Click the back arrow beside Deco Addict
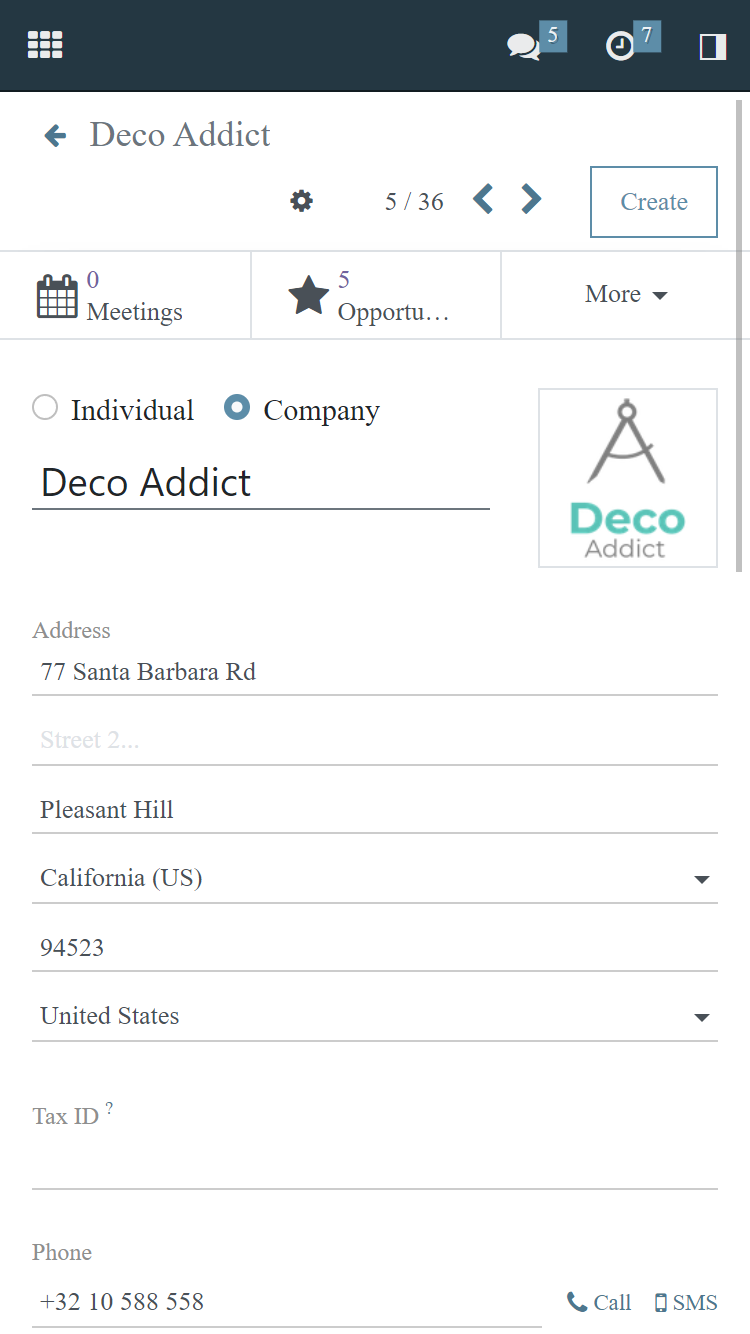The image size is (750, 1334). click(x=55, y=135)
